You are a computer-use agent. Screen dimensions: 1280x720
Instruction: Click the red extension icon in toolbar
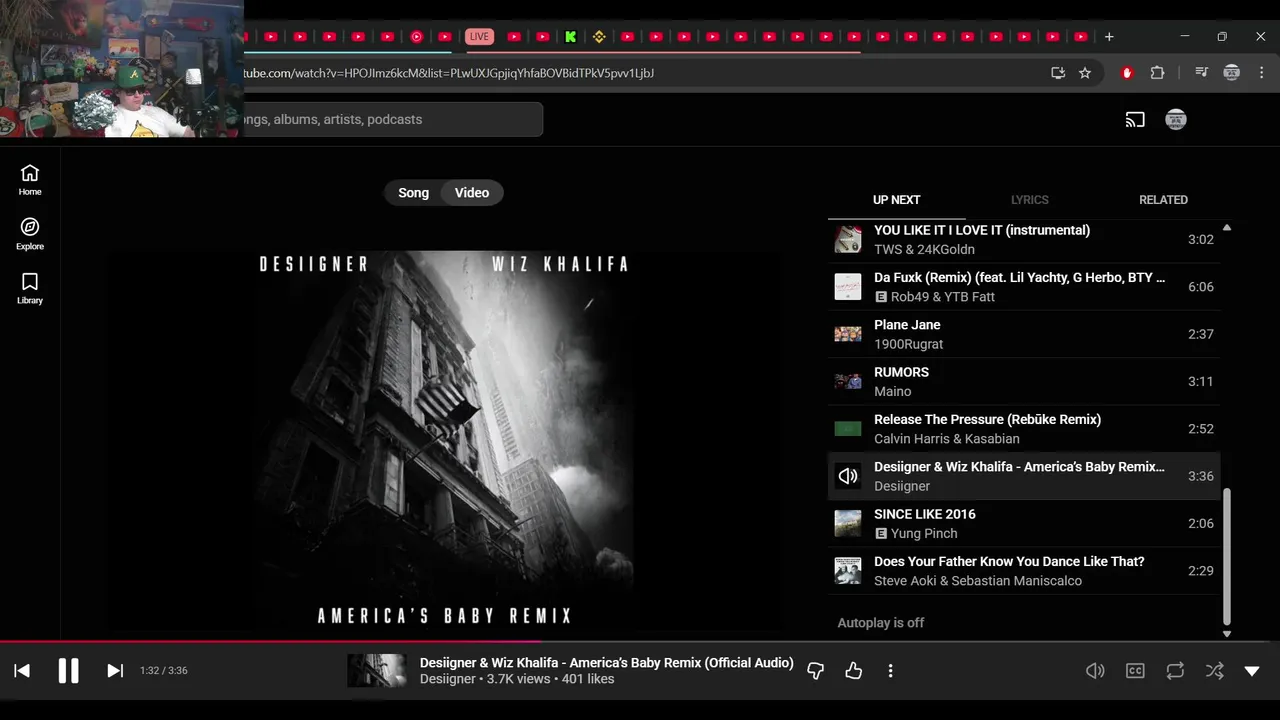tap(1128, 73)
